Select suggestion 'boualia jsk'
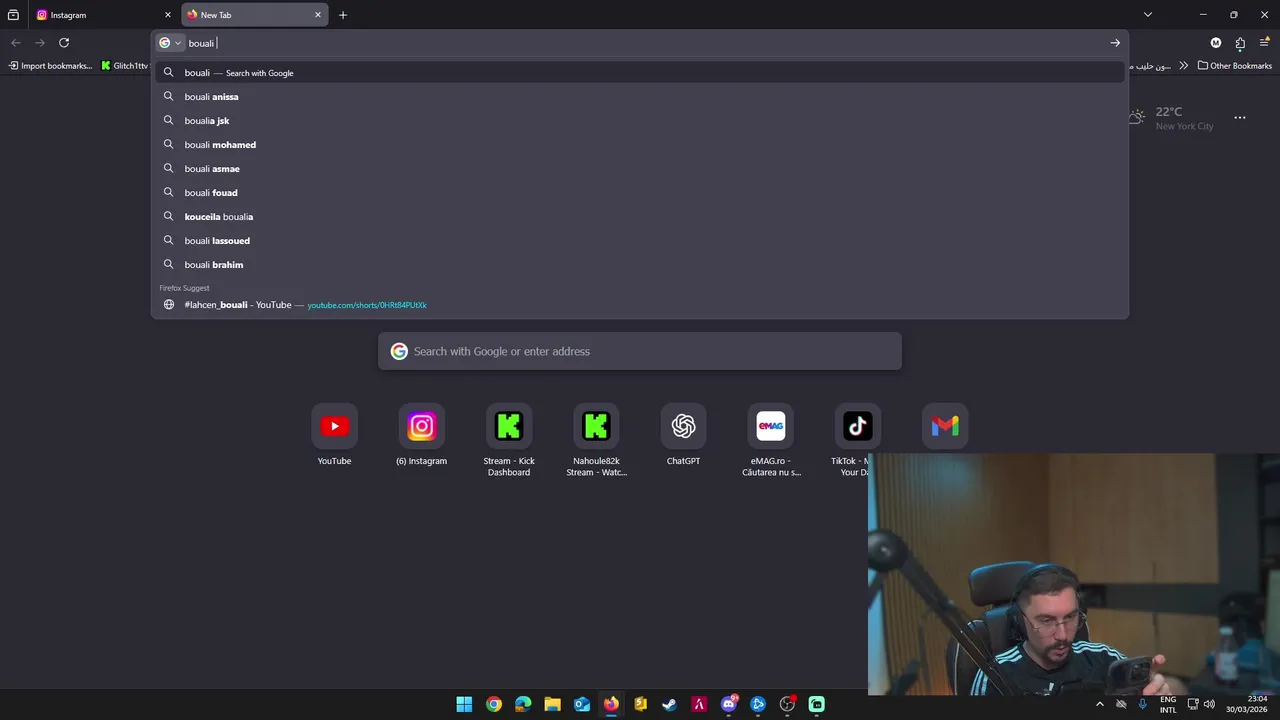The width and height of the screenshot is (1280, 720). click(640, 121)
